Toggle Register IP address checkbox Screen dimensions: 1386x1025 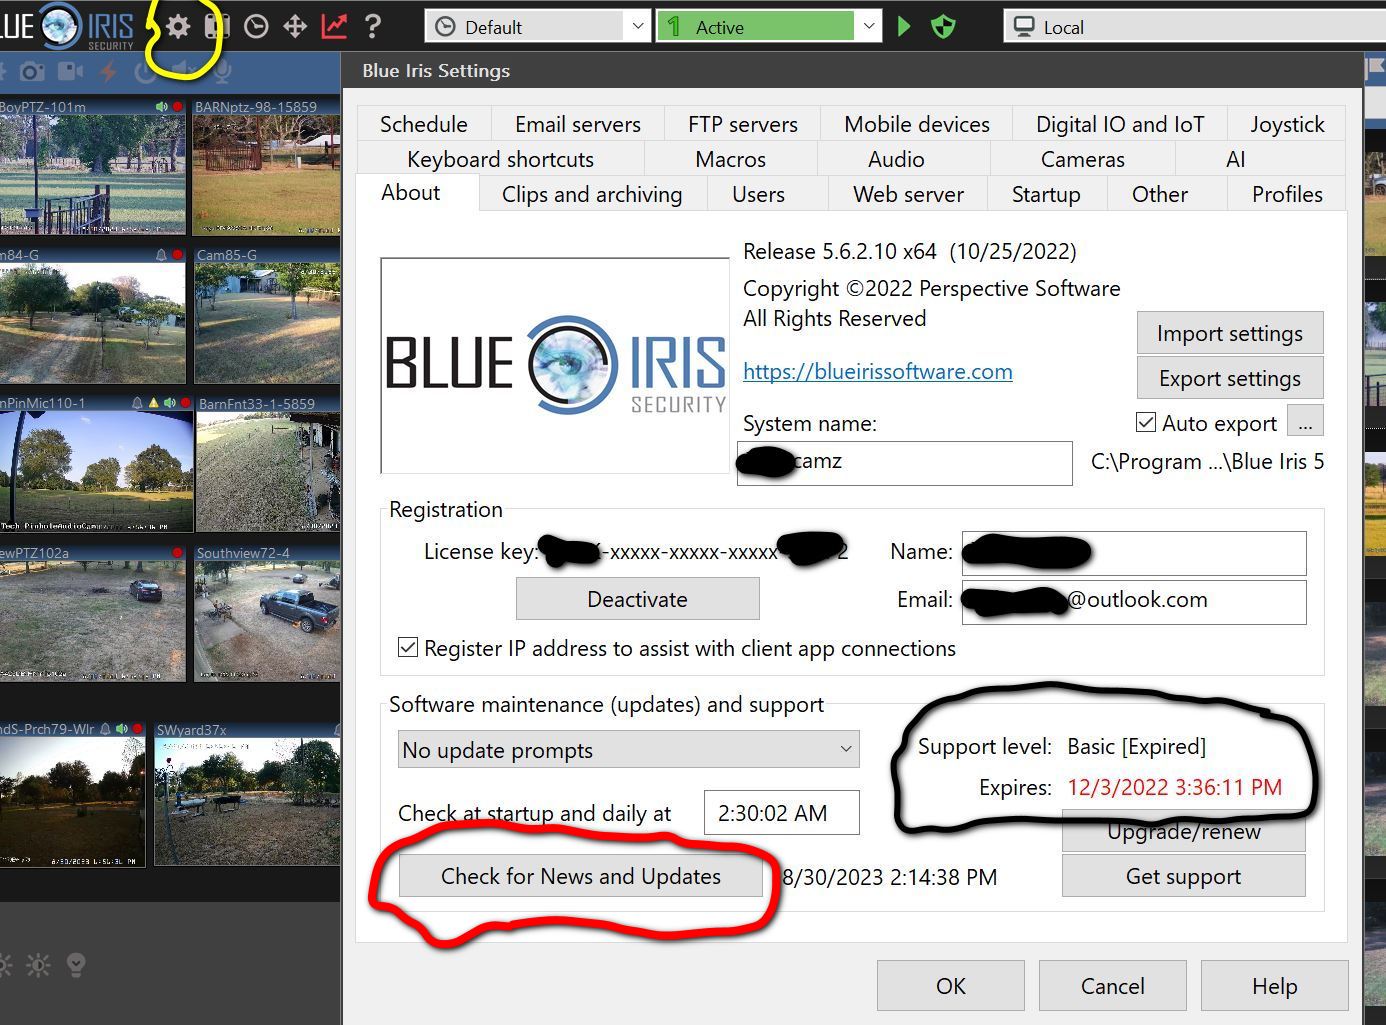(408, 648)
